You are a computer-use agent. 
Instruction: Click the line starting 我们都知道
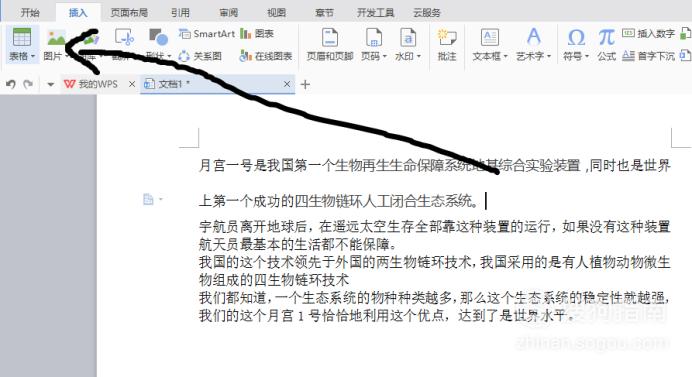[435, 298]
